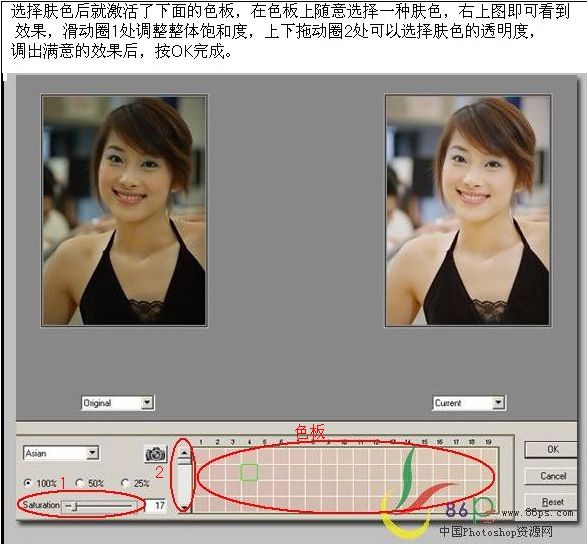Click the Saturation slider handle
The height and width of the screenshot is (544, 587).
(74, 506)
